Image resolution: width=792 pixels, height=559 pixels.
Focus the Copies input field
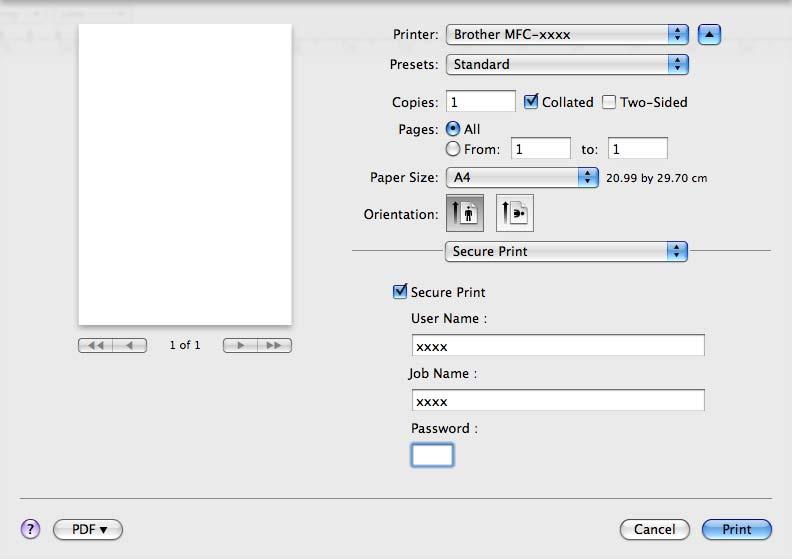(x=481, y=101)
